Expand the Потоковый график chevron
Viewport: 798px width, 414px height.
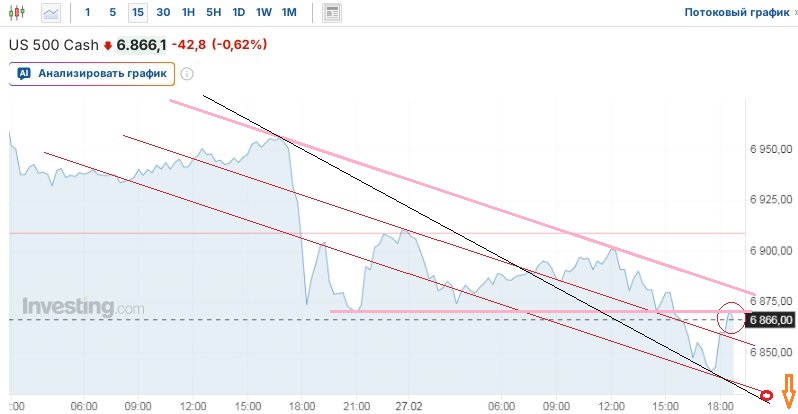pos(795,13)
